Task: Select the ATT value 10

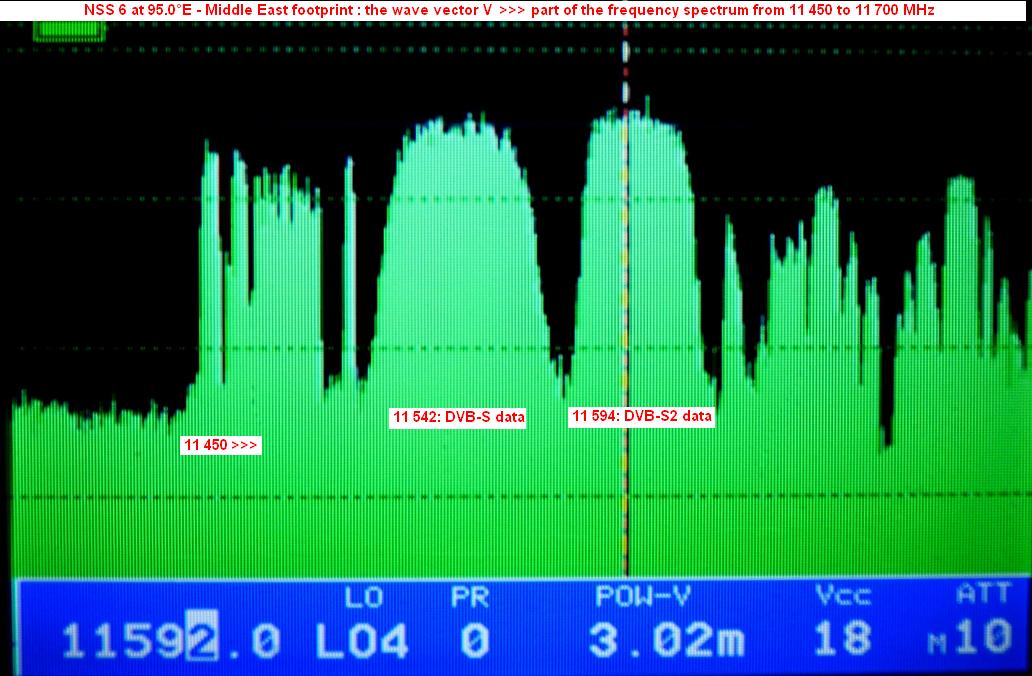Action: (x=987, y=640)
